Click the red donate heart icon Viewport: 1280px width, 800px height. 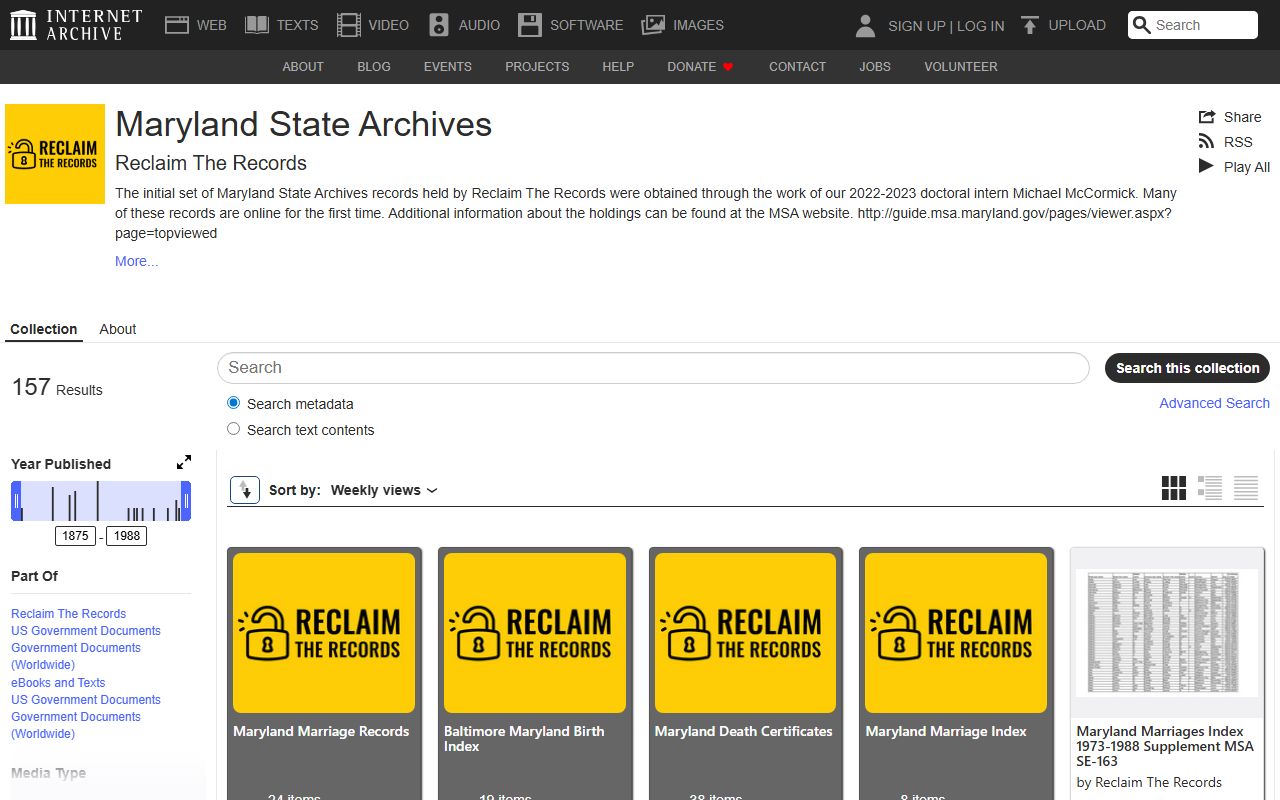click(x=728, y=67)
